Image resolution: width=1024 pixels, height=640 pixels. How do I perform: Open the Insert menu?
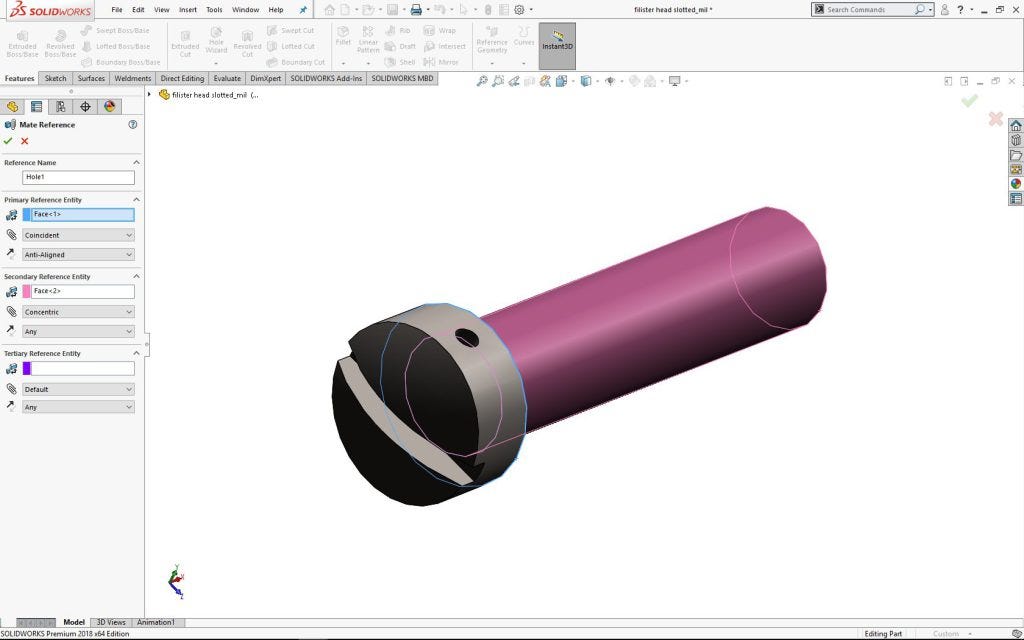click(x=188, y=9)
